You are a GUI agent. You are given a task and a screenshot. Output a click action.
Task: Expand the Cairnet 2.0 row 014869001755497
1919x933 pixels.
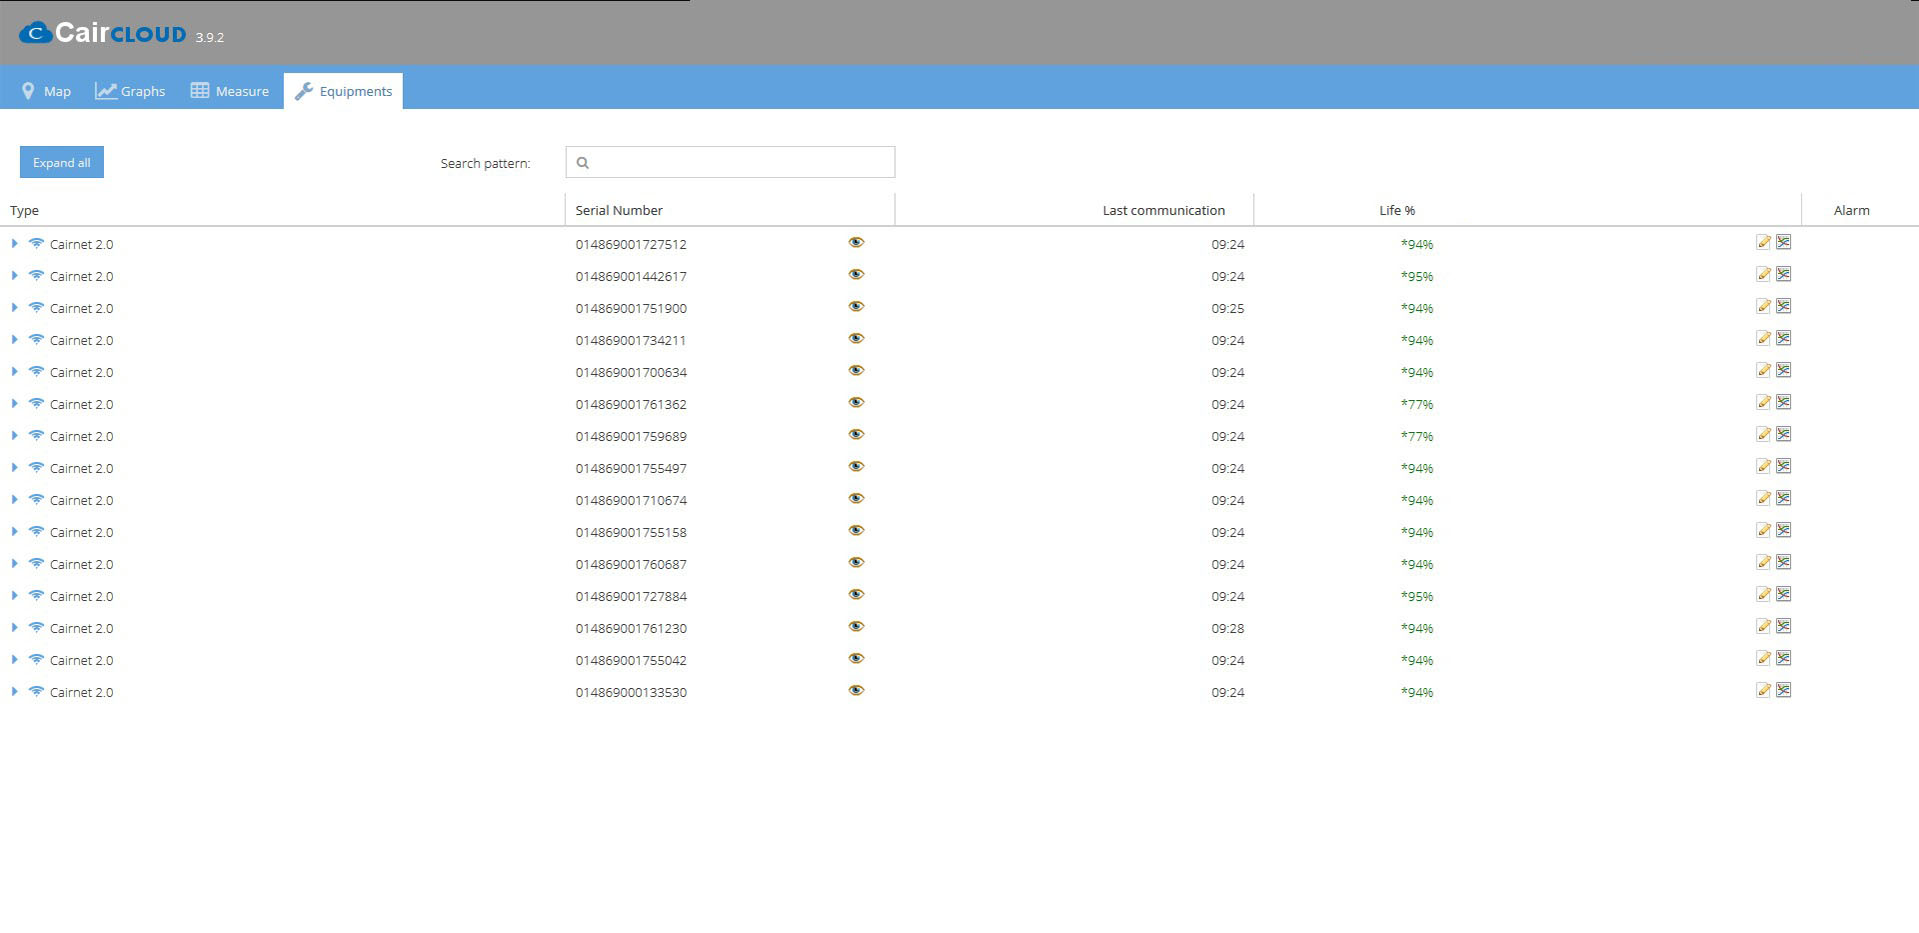click(x=14, y=468)
